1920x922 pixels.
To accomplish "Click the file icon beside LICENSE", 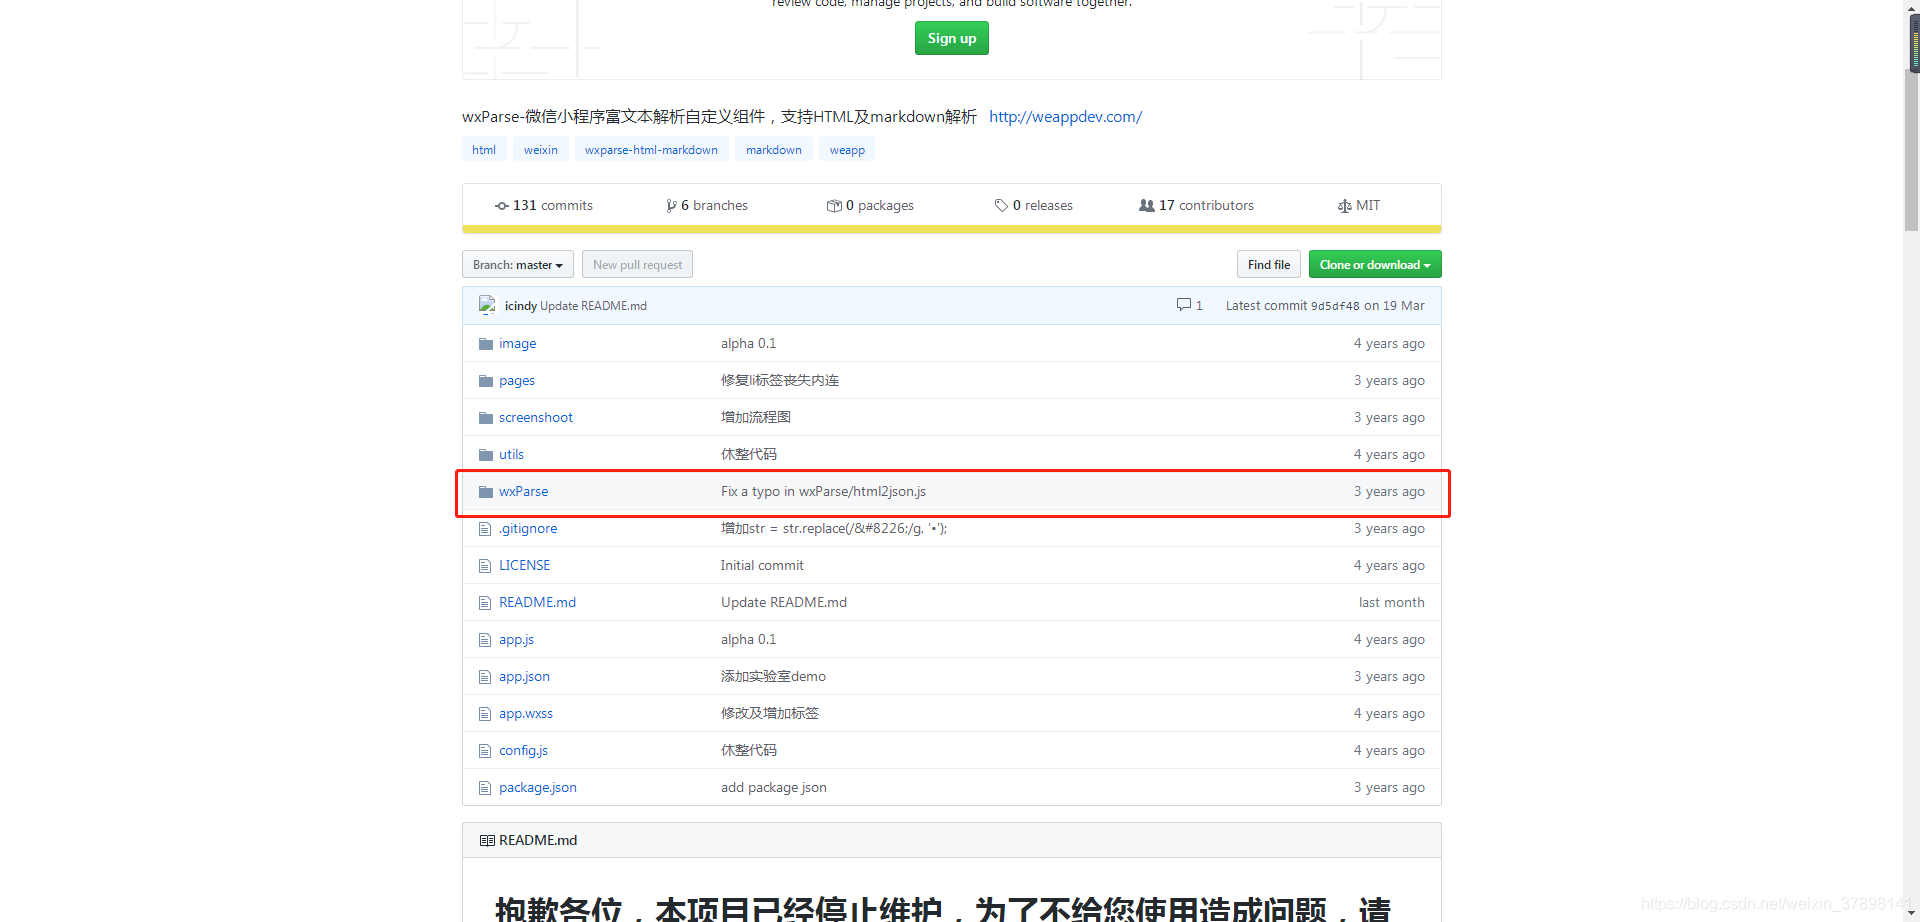I will coord(485,566).
